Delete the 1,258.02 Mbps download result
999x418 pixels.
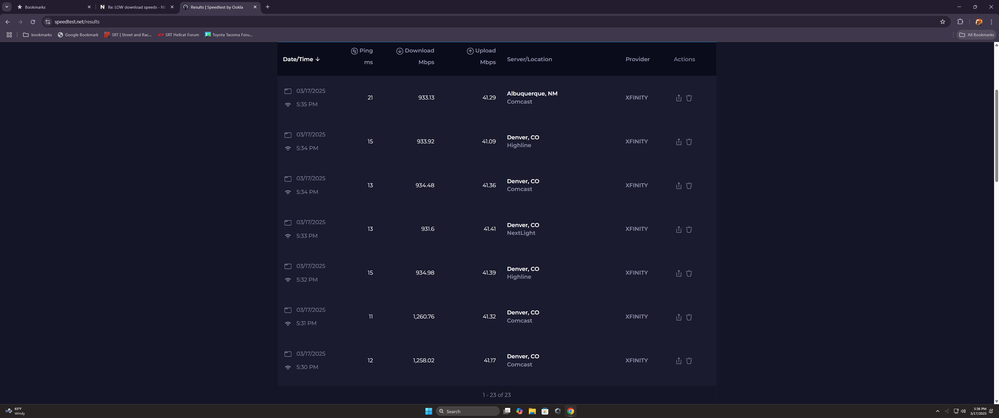point(689,361)
